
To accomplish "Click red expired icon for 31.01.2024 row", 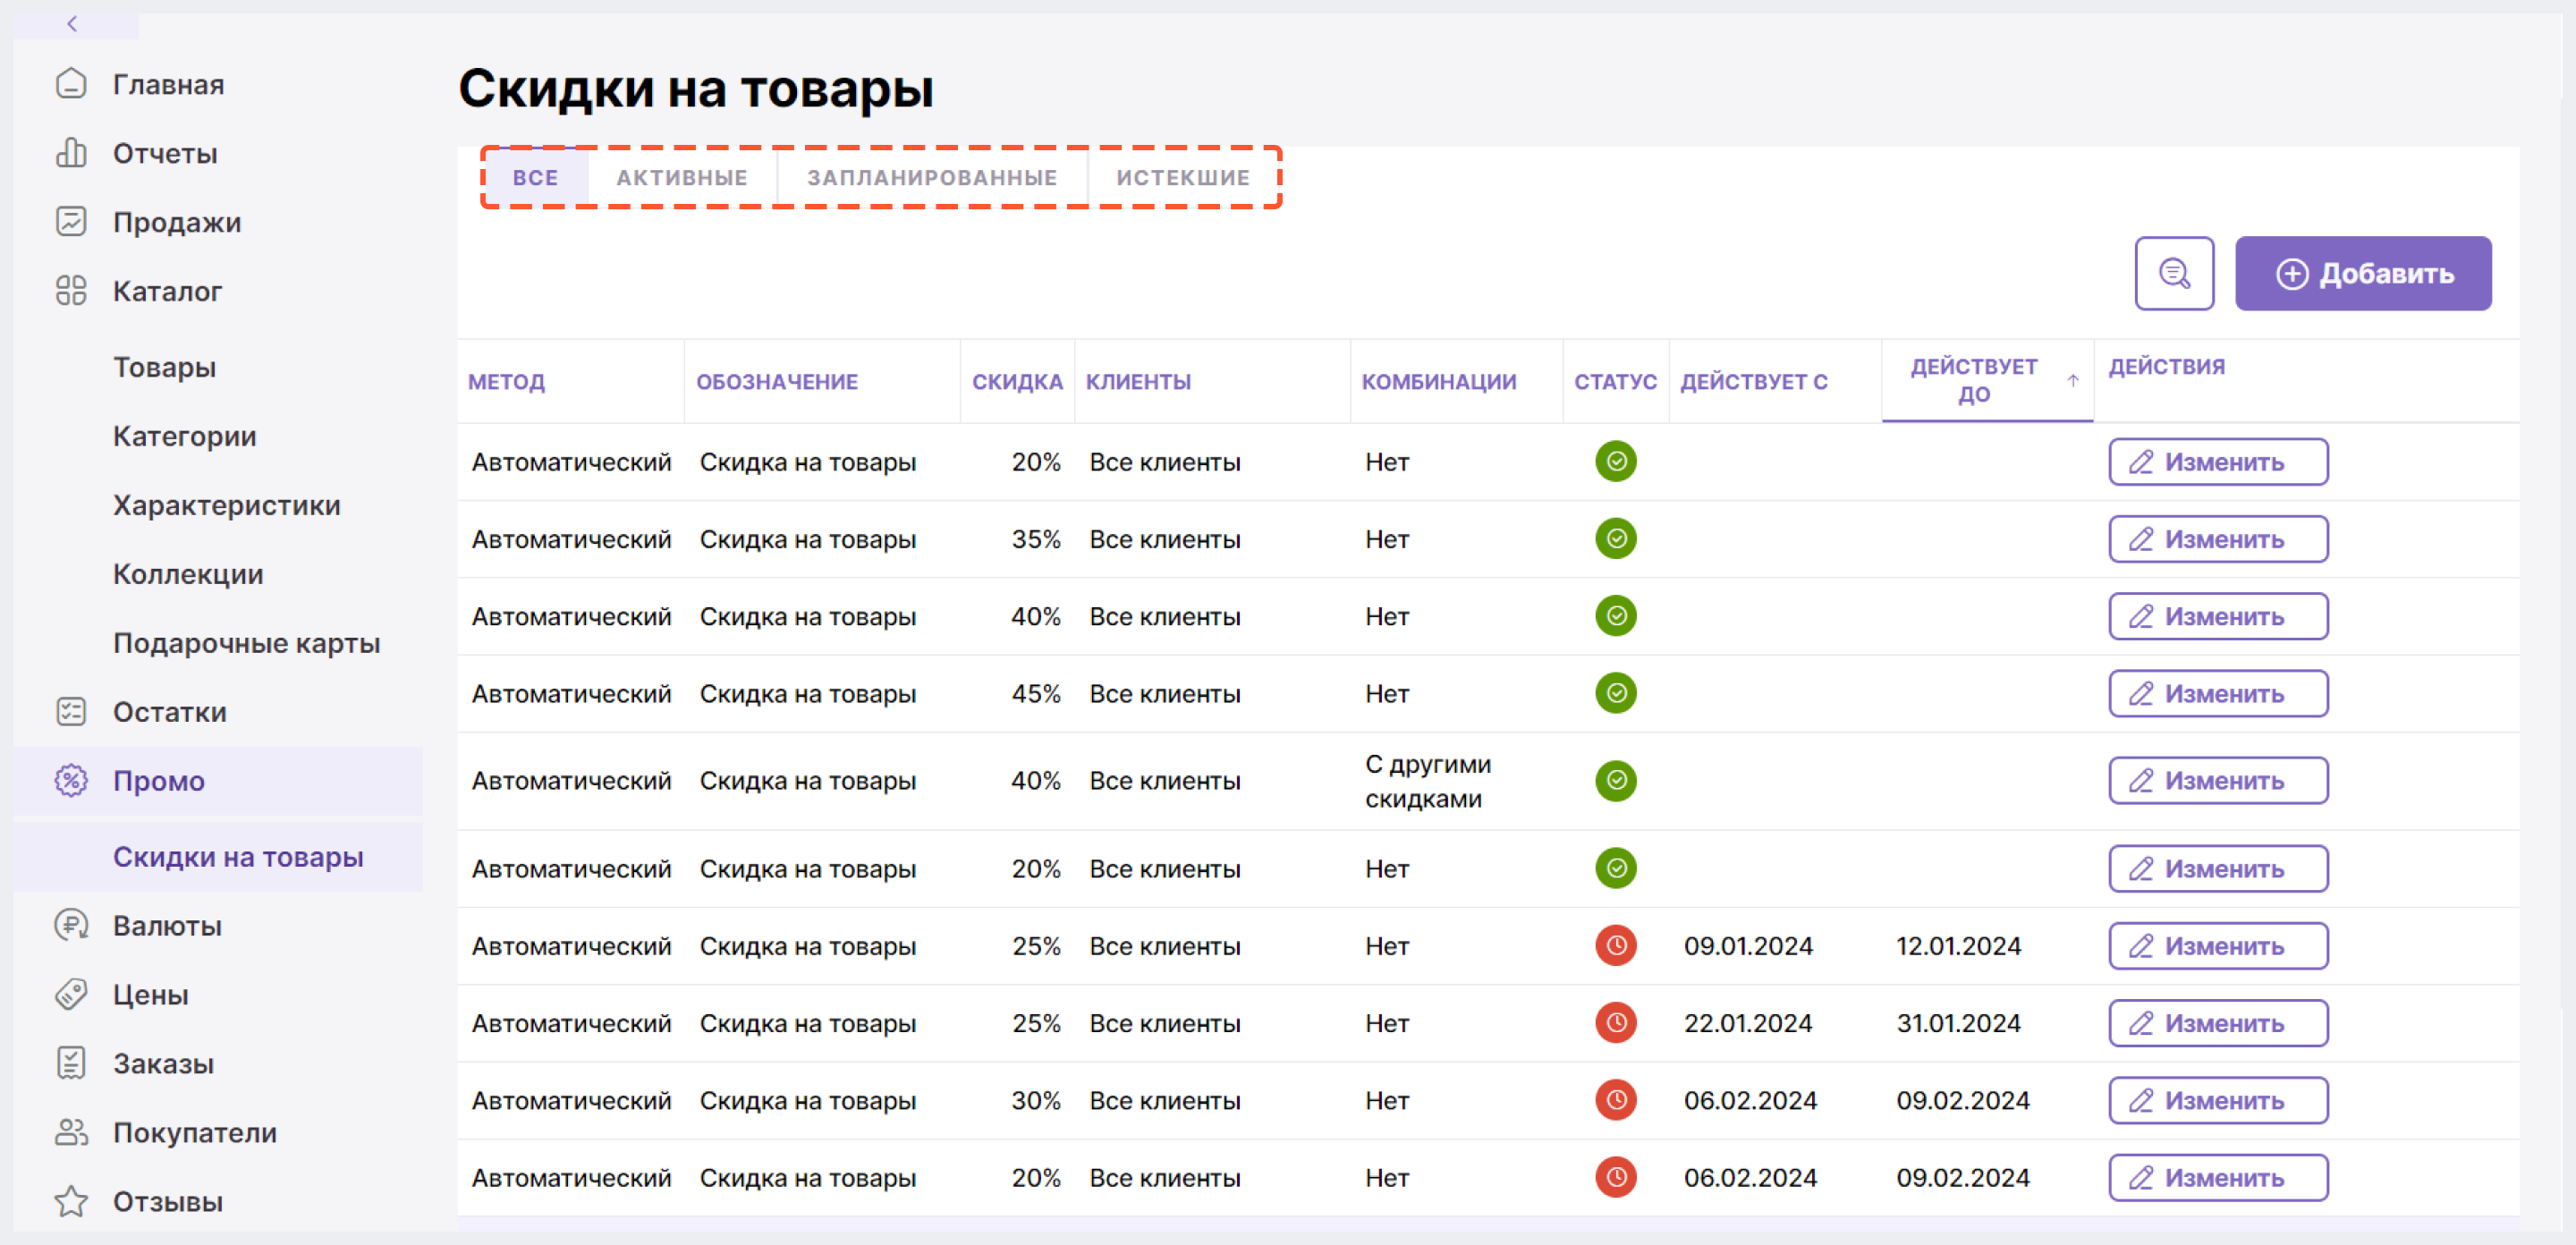I will point(1615,1023).
